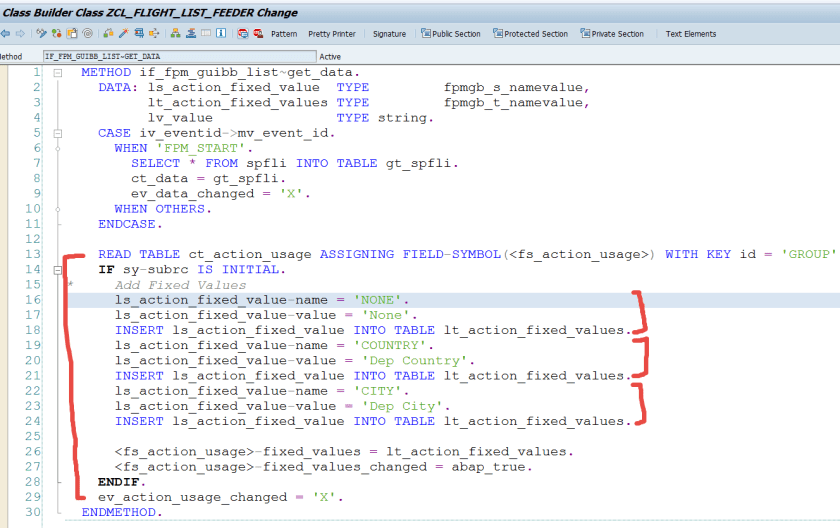Open the method Signature

pos(389,34)
